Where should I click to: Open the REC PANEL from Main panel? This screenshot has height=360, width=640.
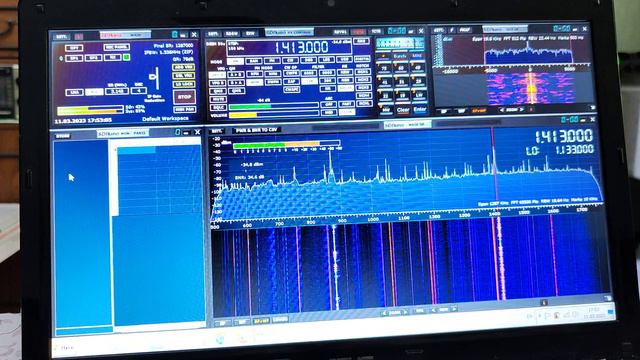[117, 47]
